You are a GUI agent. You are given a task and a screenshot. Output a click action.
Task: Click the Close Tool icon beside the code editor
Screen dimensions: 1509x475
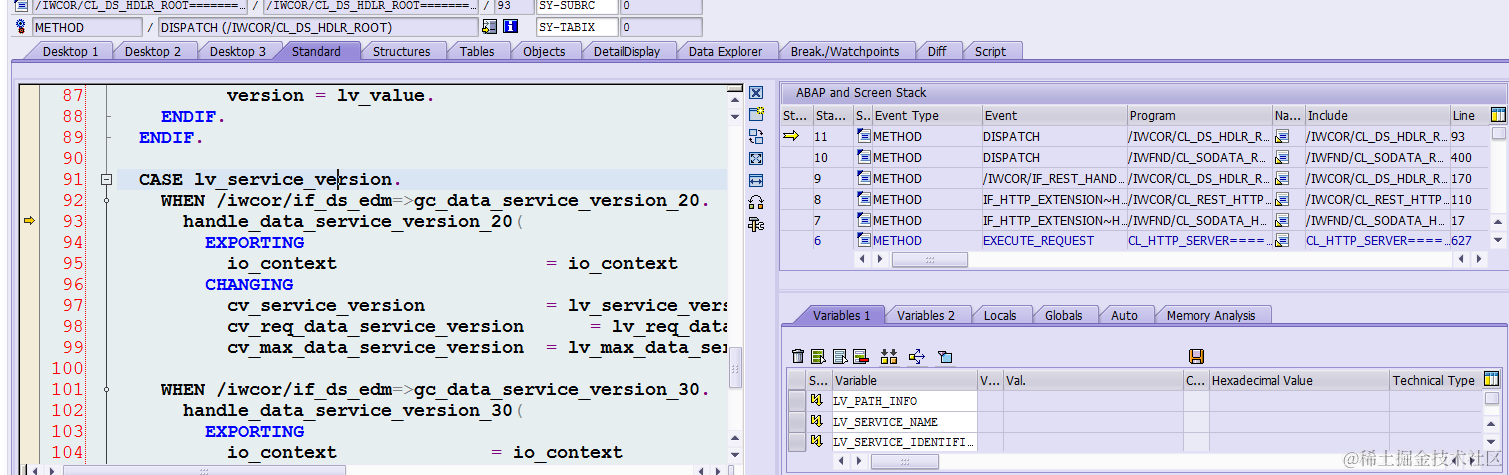coord(756,93)
